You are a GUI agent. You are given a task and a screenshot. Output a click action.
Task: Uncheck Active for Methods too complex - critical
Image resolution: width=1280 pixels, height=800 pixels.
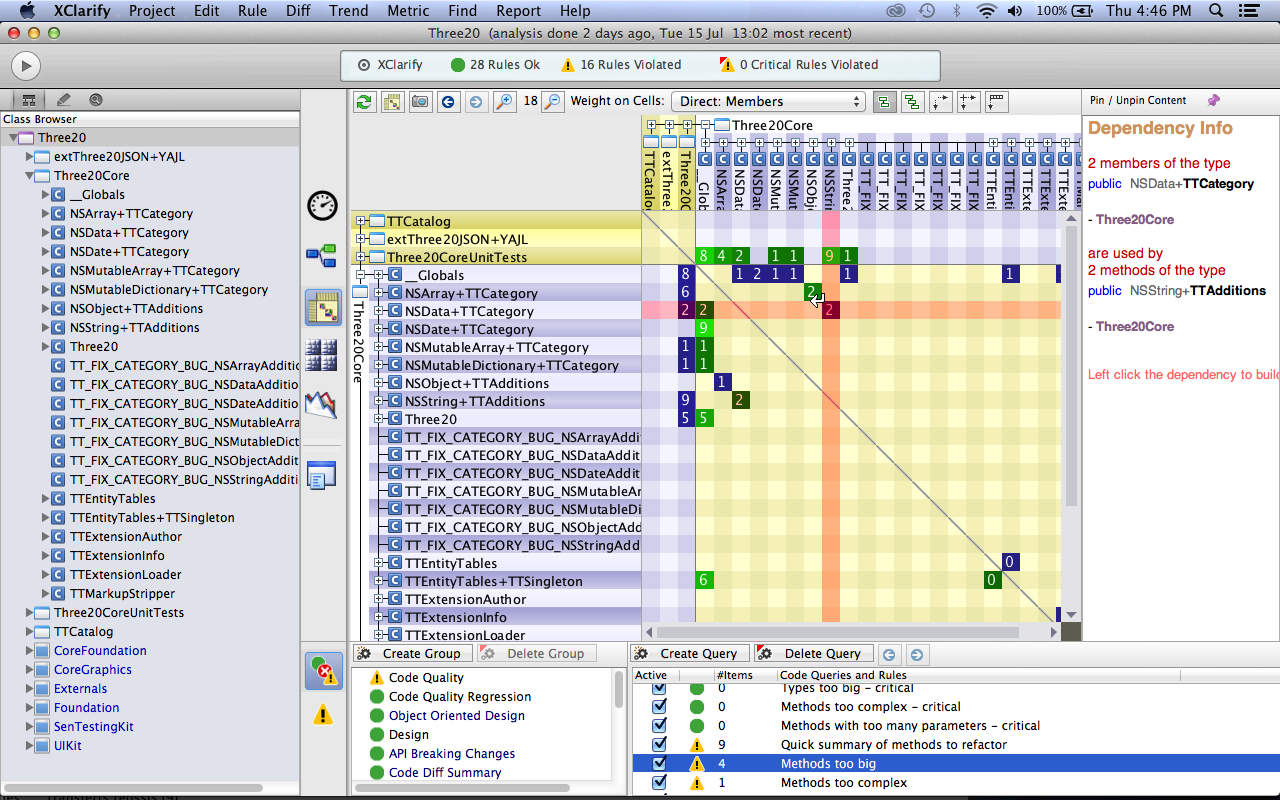(x=659, y=707)
